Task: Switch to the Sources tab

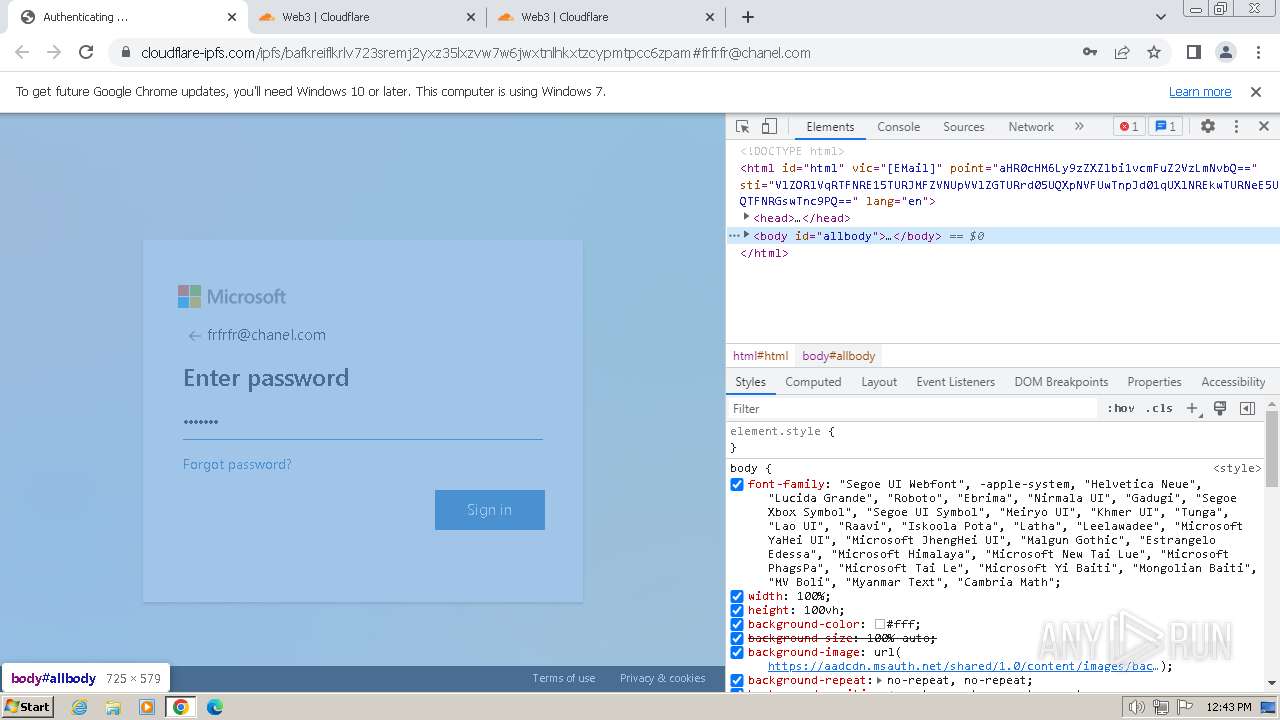Action: click(x=964, y=127)
